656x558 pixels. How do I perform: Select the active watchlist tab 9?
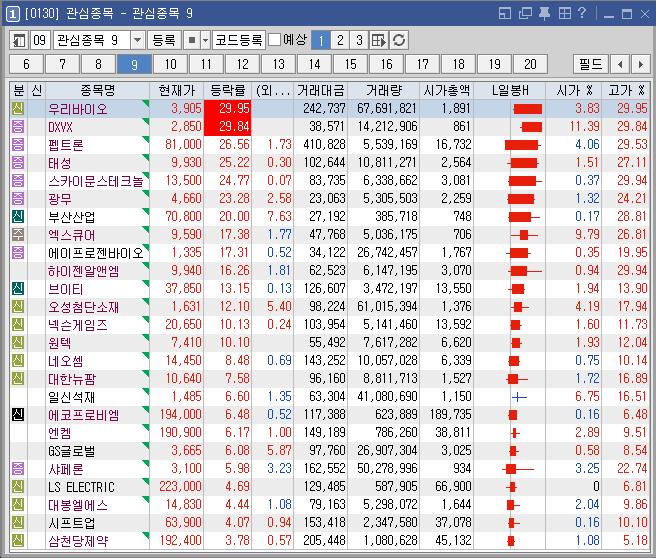point(134,64)
